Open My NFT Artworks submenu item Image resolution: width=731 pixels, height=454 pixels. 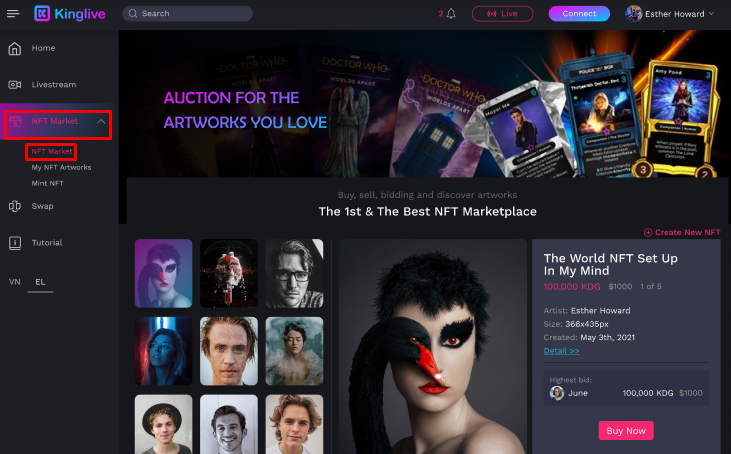pos(61,167)
